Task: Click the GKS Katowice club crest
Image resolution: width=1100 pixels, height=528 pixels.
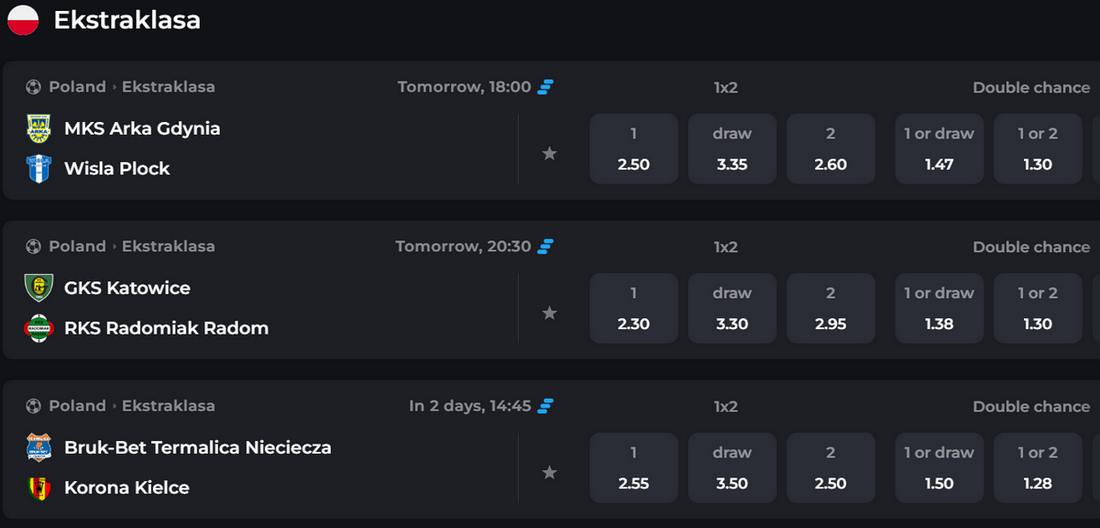Action: 39,288
